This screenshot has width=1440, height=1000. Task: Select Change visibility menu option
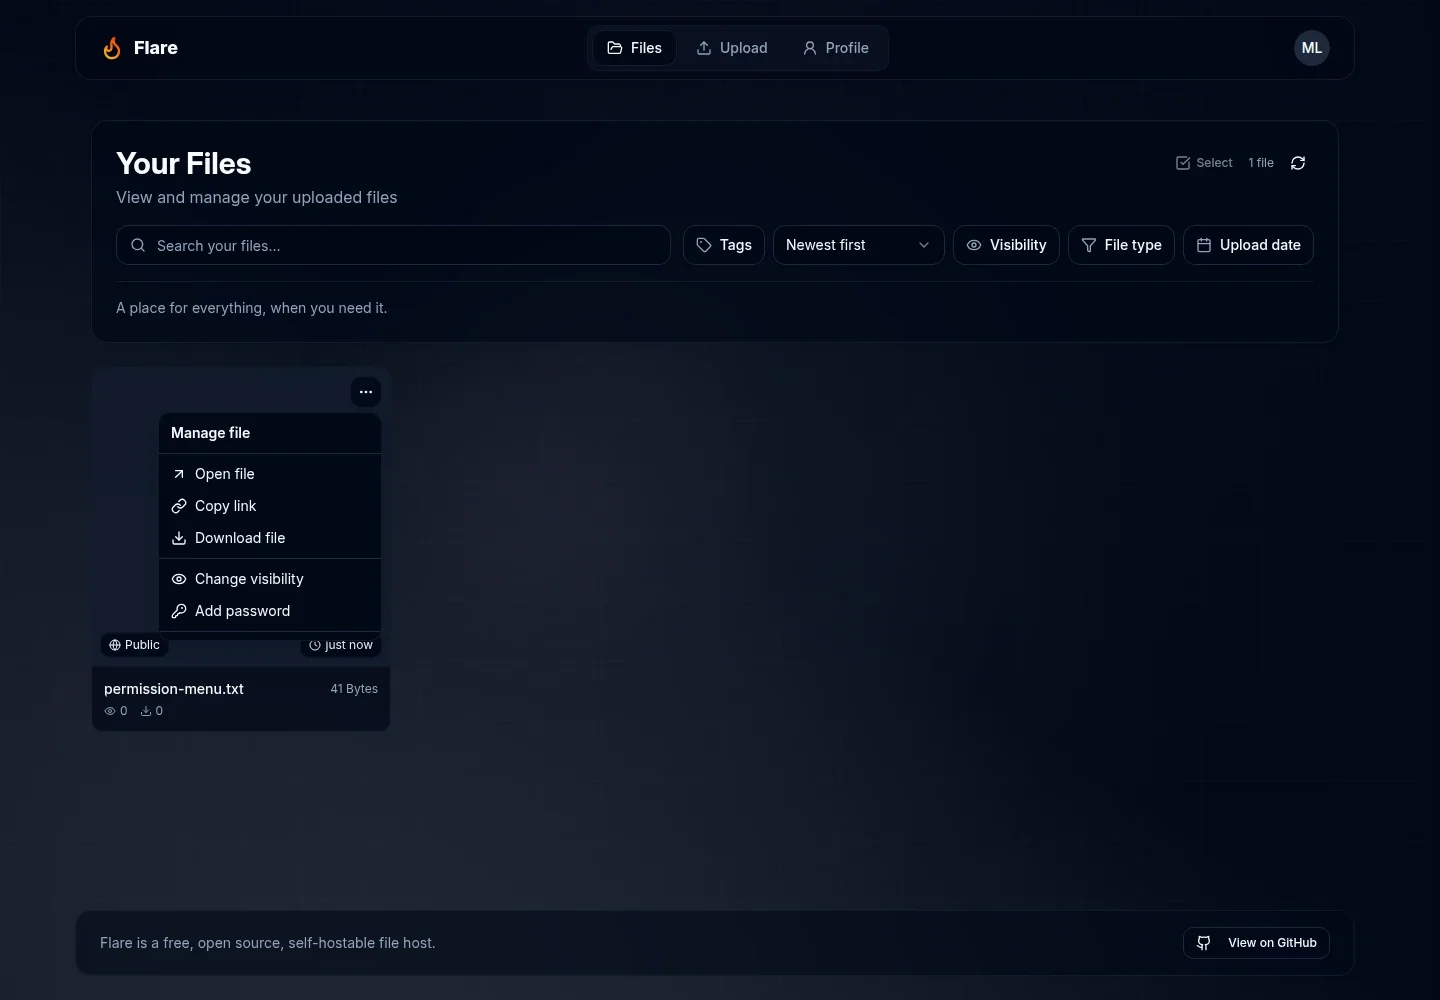point(270,579)
